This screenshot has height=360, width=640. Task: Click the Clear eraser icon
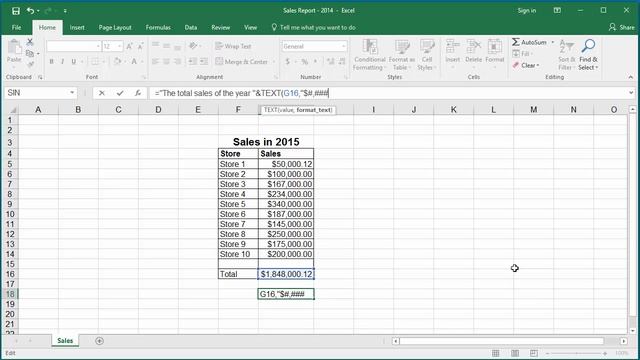tap(516, 65)
